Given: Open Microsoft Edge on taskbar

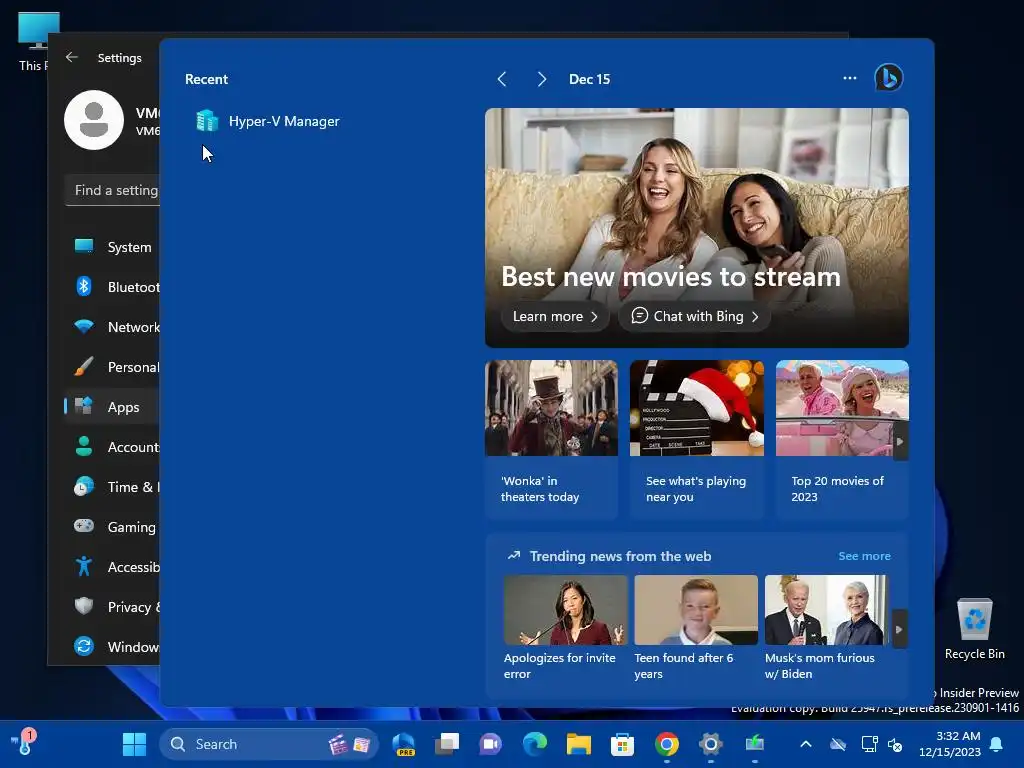Looking at the screenshot, I should [535, 744].
